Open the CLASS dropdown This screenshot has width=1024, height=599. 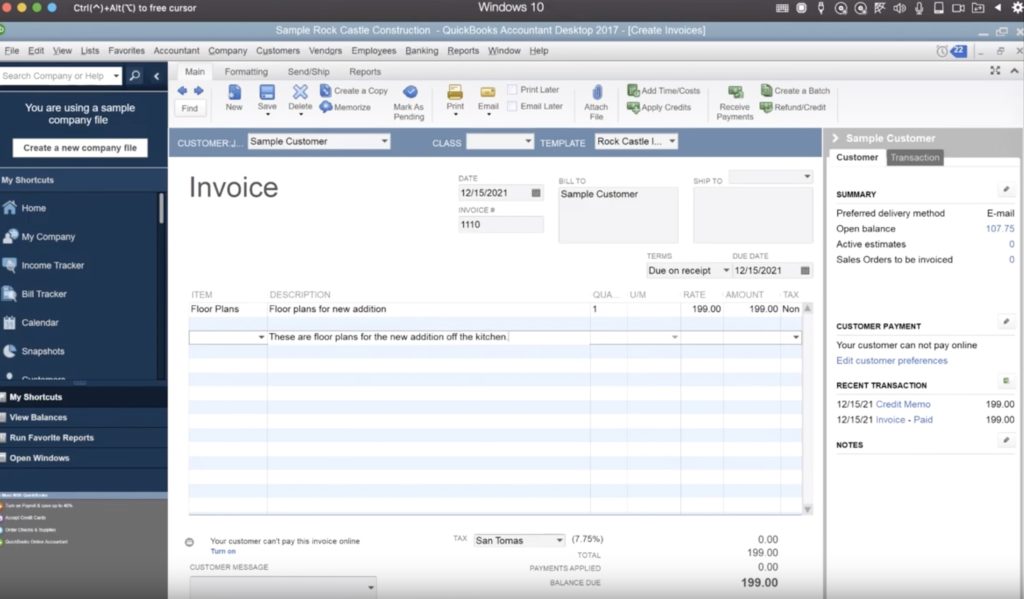pyautogui.click(x=528, y=141)
